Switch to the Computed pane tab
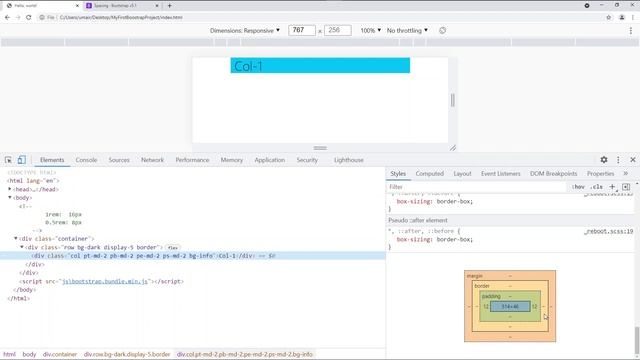This screenshot has height=360, width=640. click(429, 173)
